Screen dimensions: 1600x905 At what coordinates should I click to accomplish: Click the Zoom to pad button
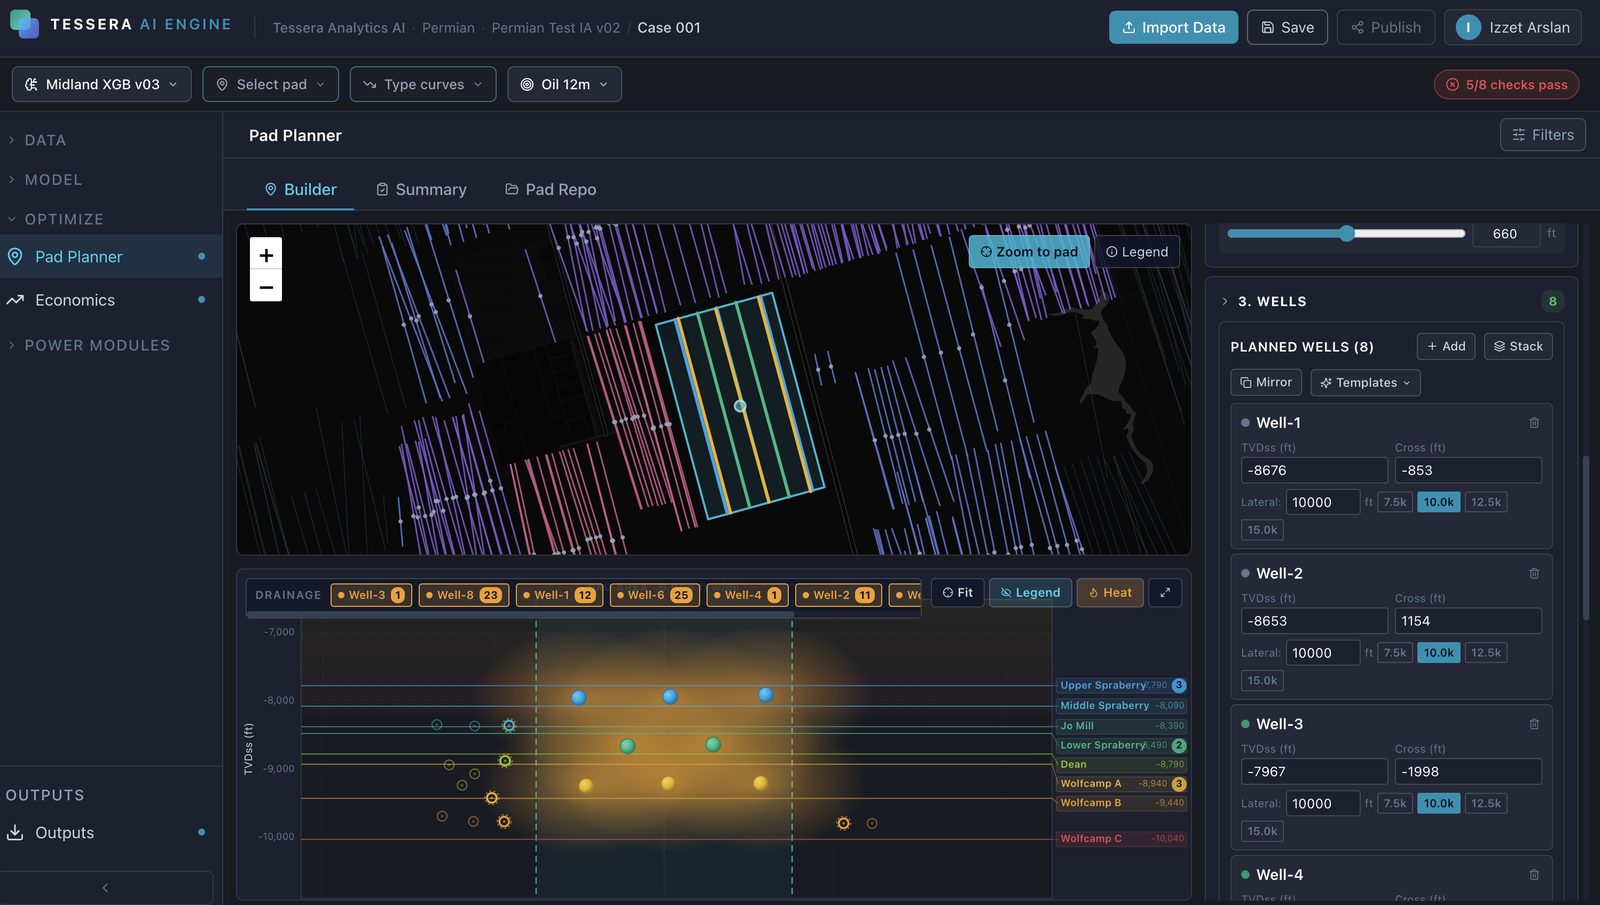[1029, 252]
